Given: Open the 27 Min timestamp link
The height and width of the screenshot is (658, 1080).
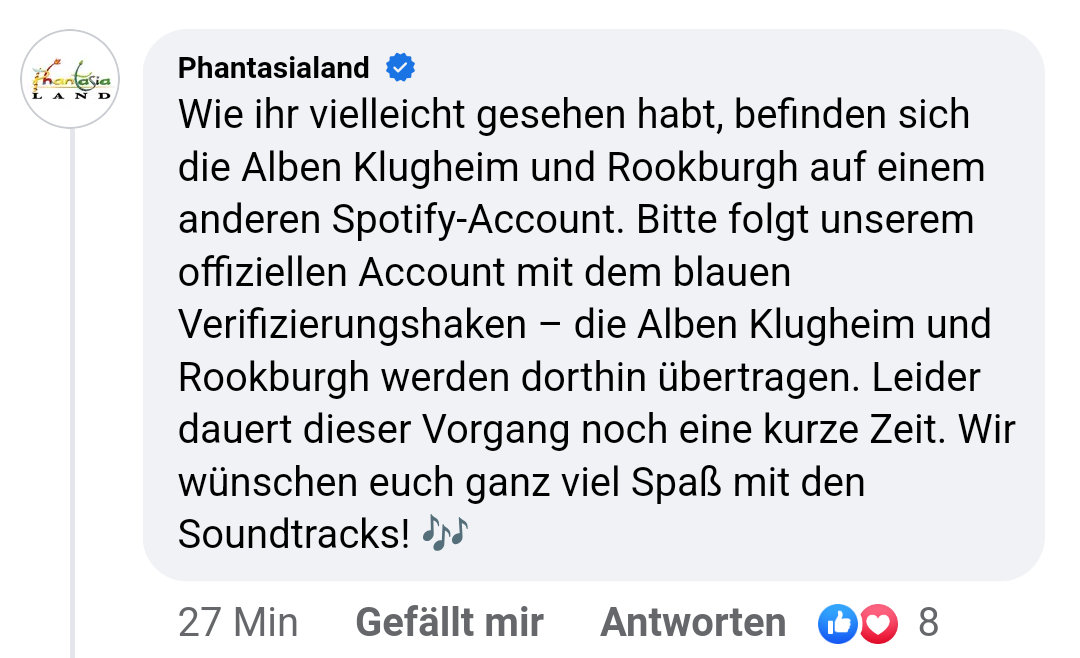Looking at the screenshot, I should (238, 622).
